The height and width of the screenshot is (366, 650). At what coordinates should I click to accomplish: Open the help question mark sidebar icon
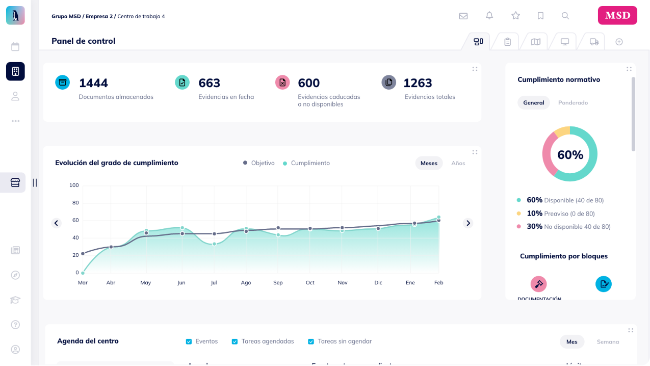(15, 325)
